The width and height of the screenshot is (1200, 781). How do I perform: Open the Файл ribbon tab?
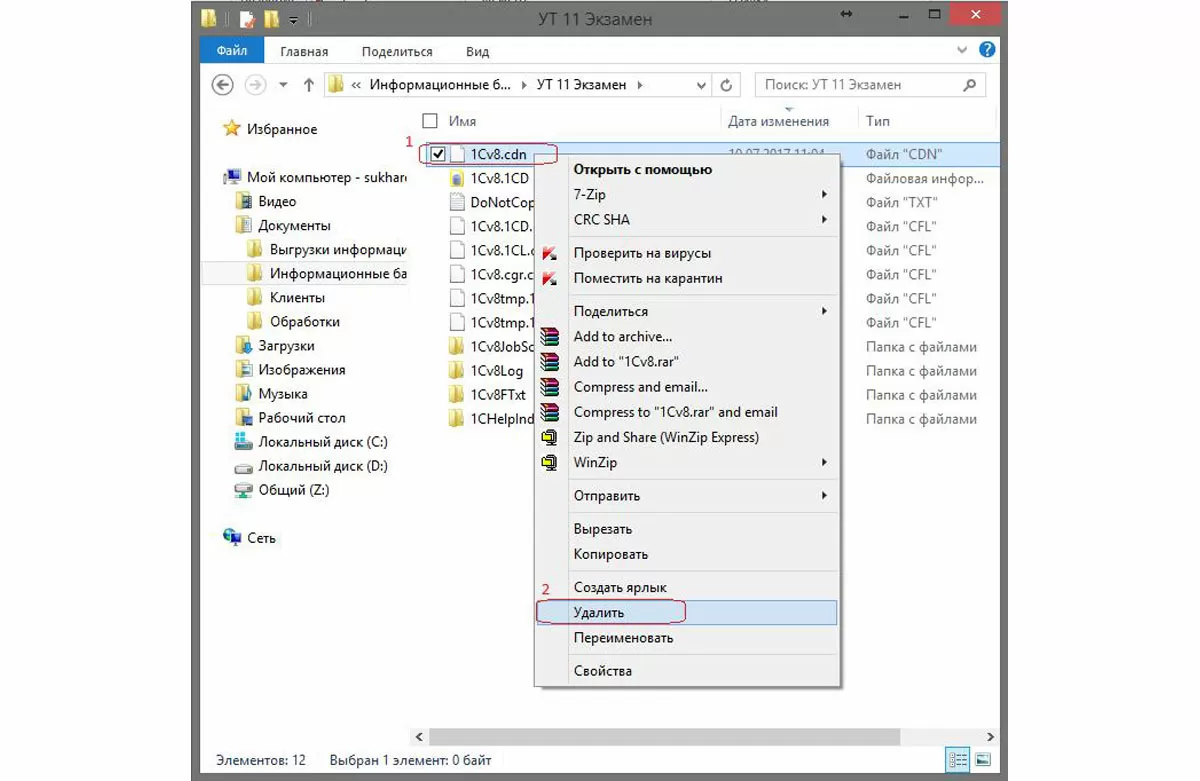(x=232, y=51)
